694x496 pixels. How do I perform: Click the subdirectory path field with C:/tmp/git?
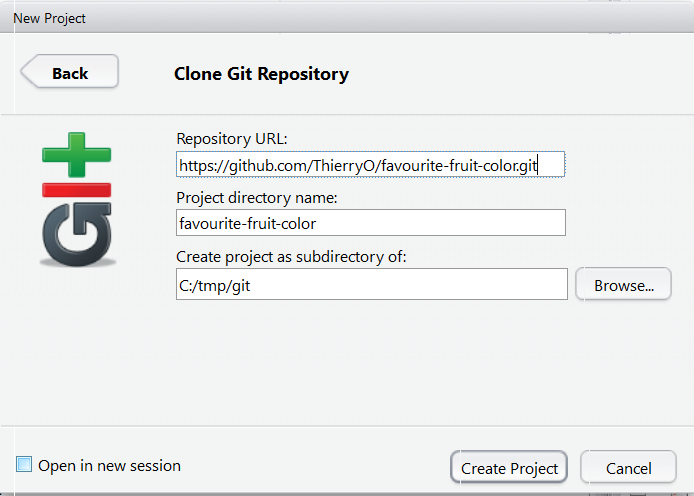372,284
